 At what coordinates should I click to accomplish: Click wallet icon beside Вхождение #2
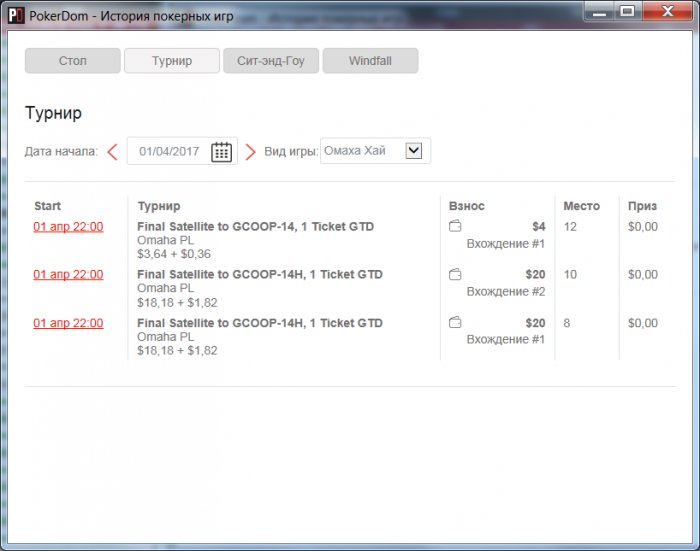pyautogui.click(x=455, y=274)
